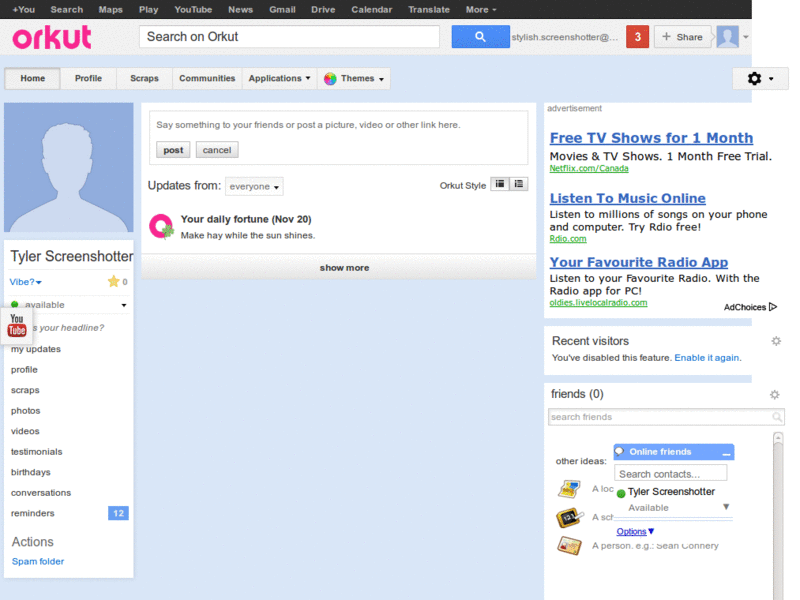Click the profile photo placeholder
Image resolution: width=800 pixels, height=600 pixels.
[x=69, y=167]
